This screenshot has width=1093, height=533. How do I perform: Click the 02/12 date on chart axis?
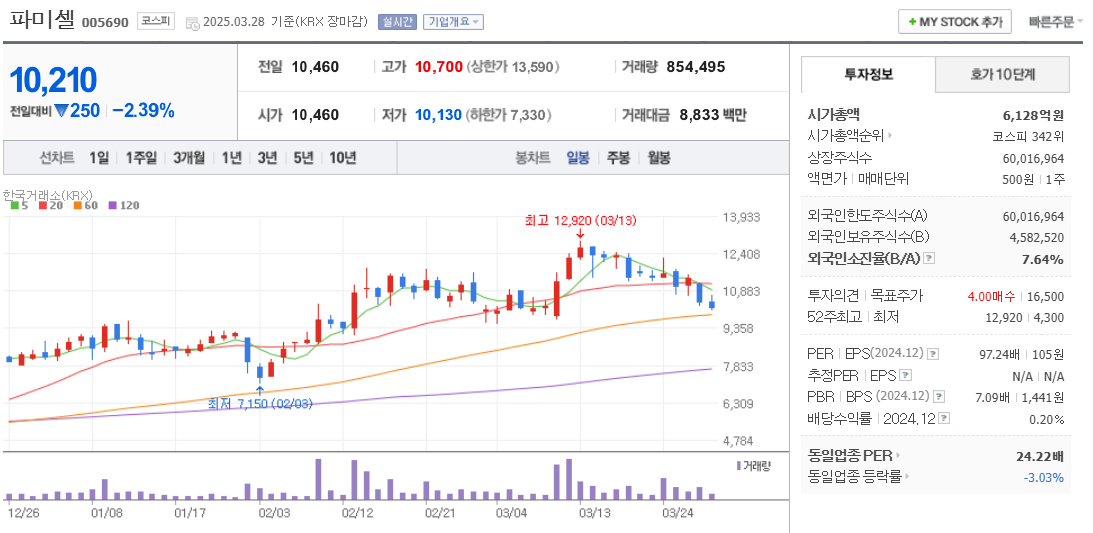[x=359, y=513]
